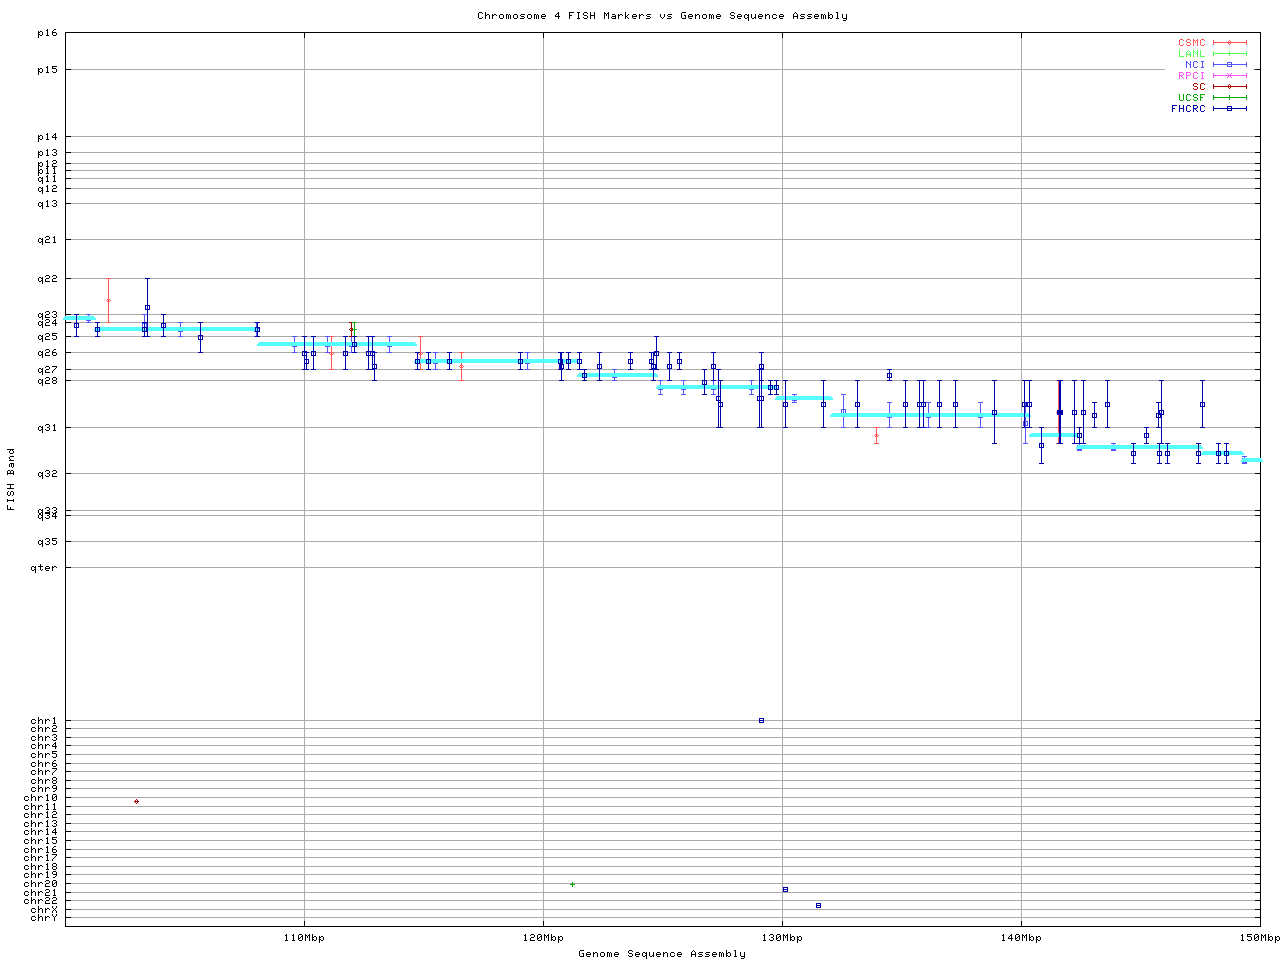The height and width of the screenshot is (960, 1280).
Task: Select the small diamond marker on chr10 row
Action: [x=137, y=801]
